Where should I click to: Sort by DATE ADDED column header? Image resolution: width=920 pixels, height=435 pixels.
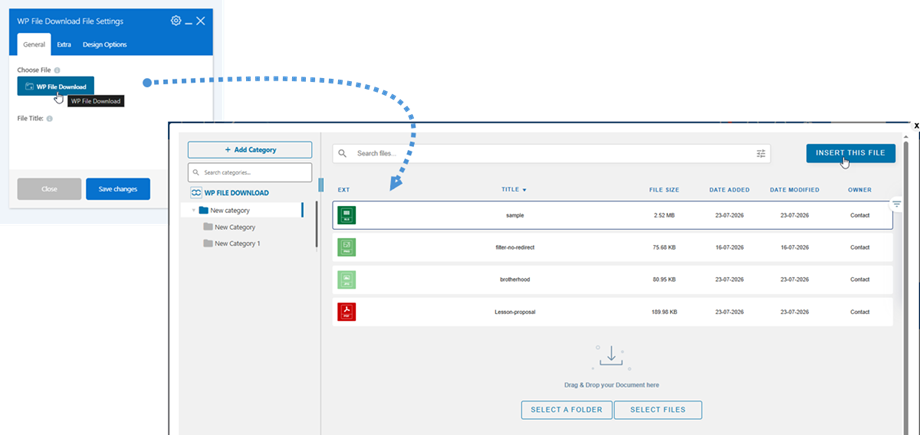tap(730, 190)
